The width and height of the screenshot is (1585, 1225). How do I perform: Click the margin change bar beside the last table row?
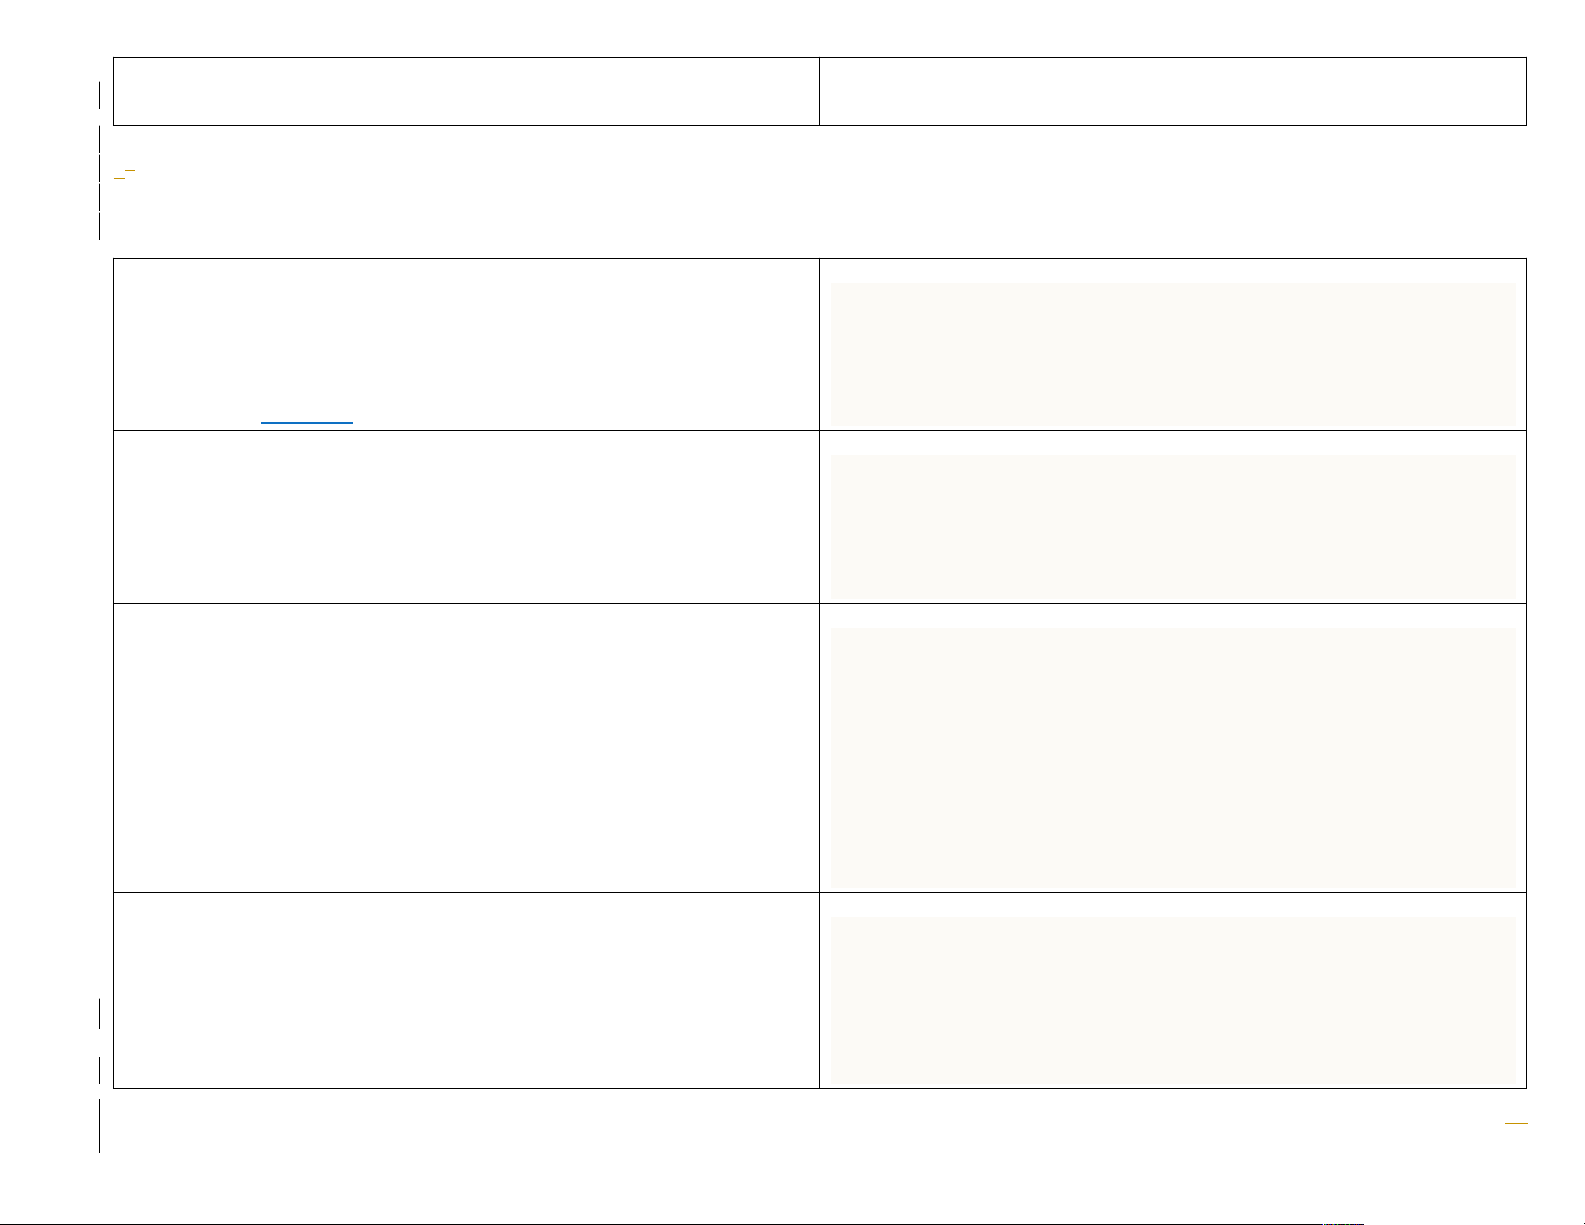100,1012
